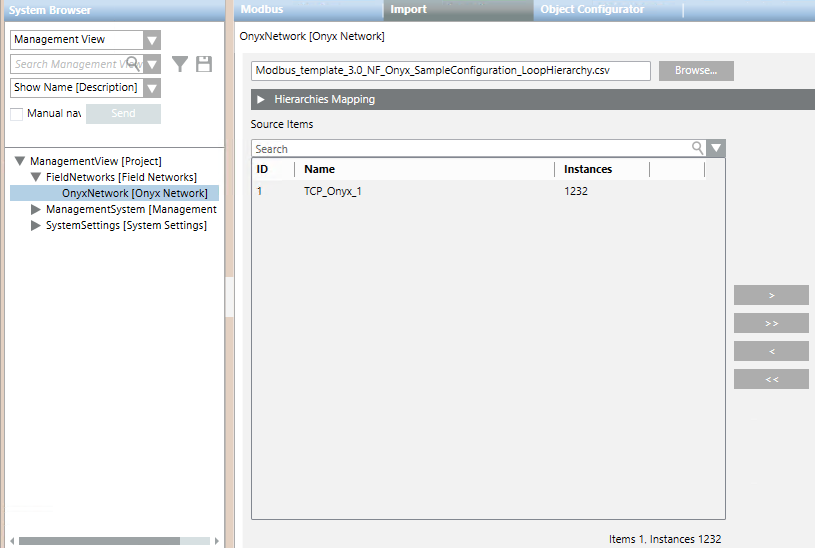The width and height of the screenshot is (815, 548).
Task: Open the Management View dropdown
Action: (x=151, y=40)
